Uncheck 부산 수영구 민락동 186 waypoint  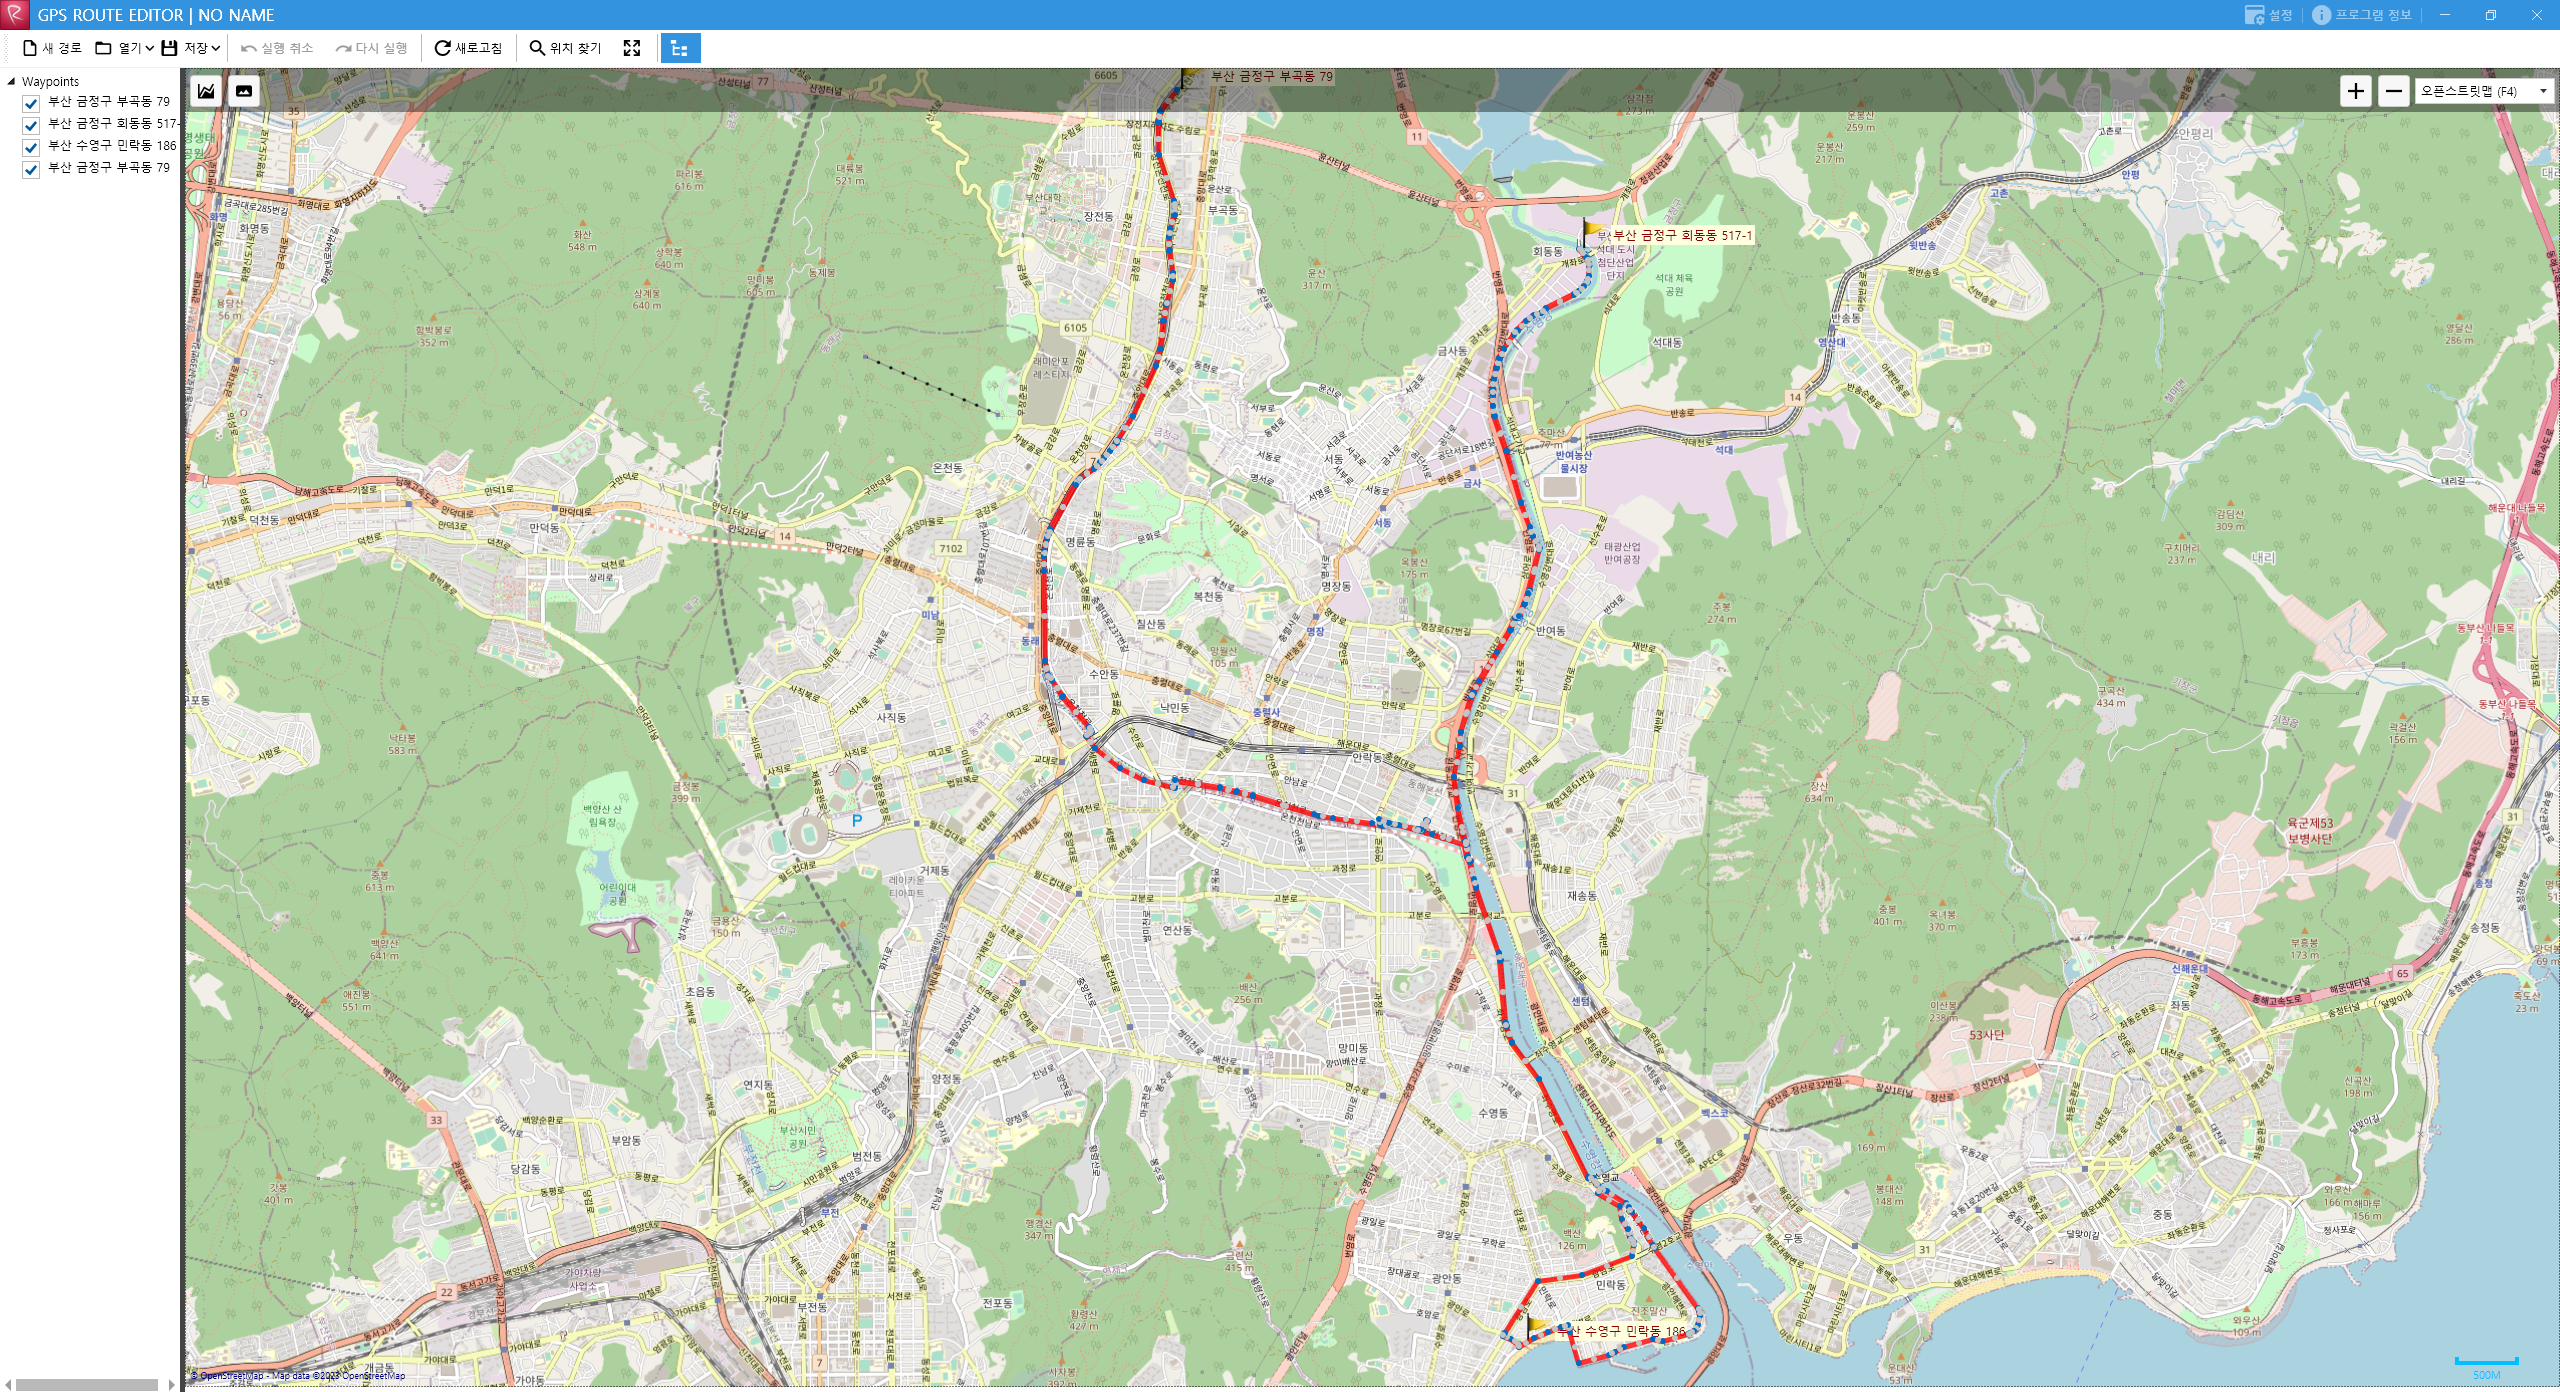pos(31,147)
